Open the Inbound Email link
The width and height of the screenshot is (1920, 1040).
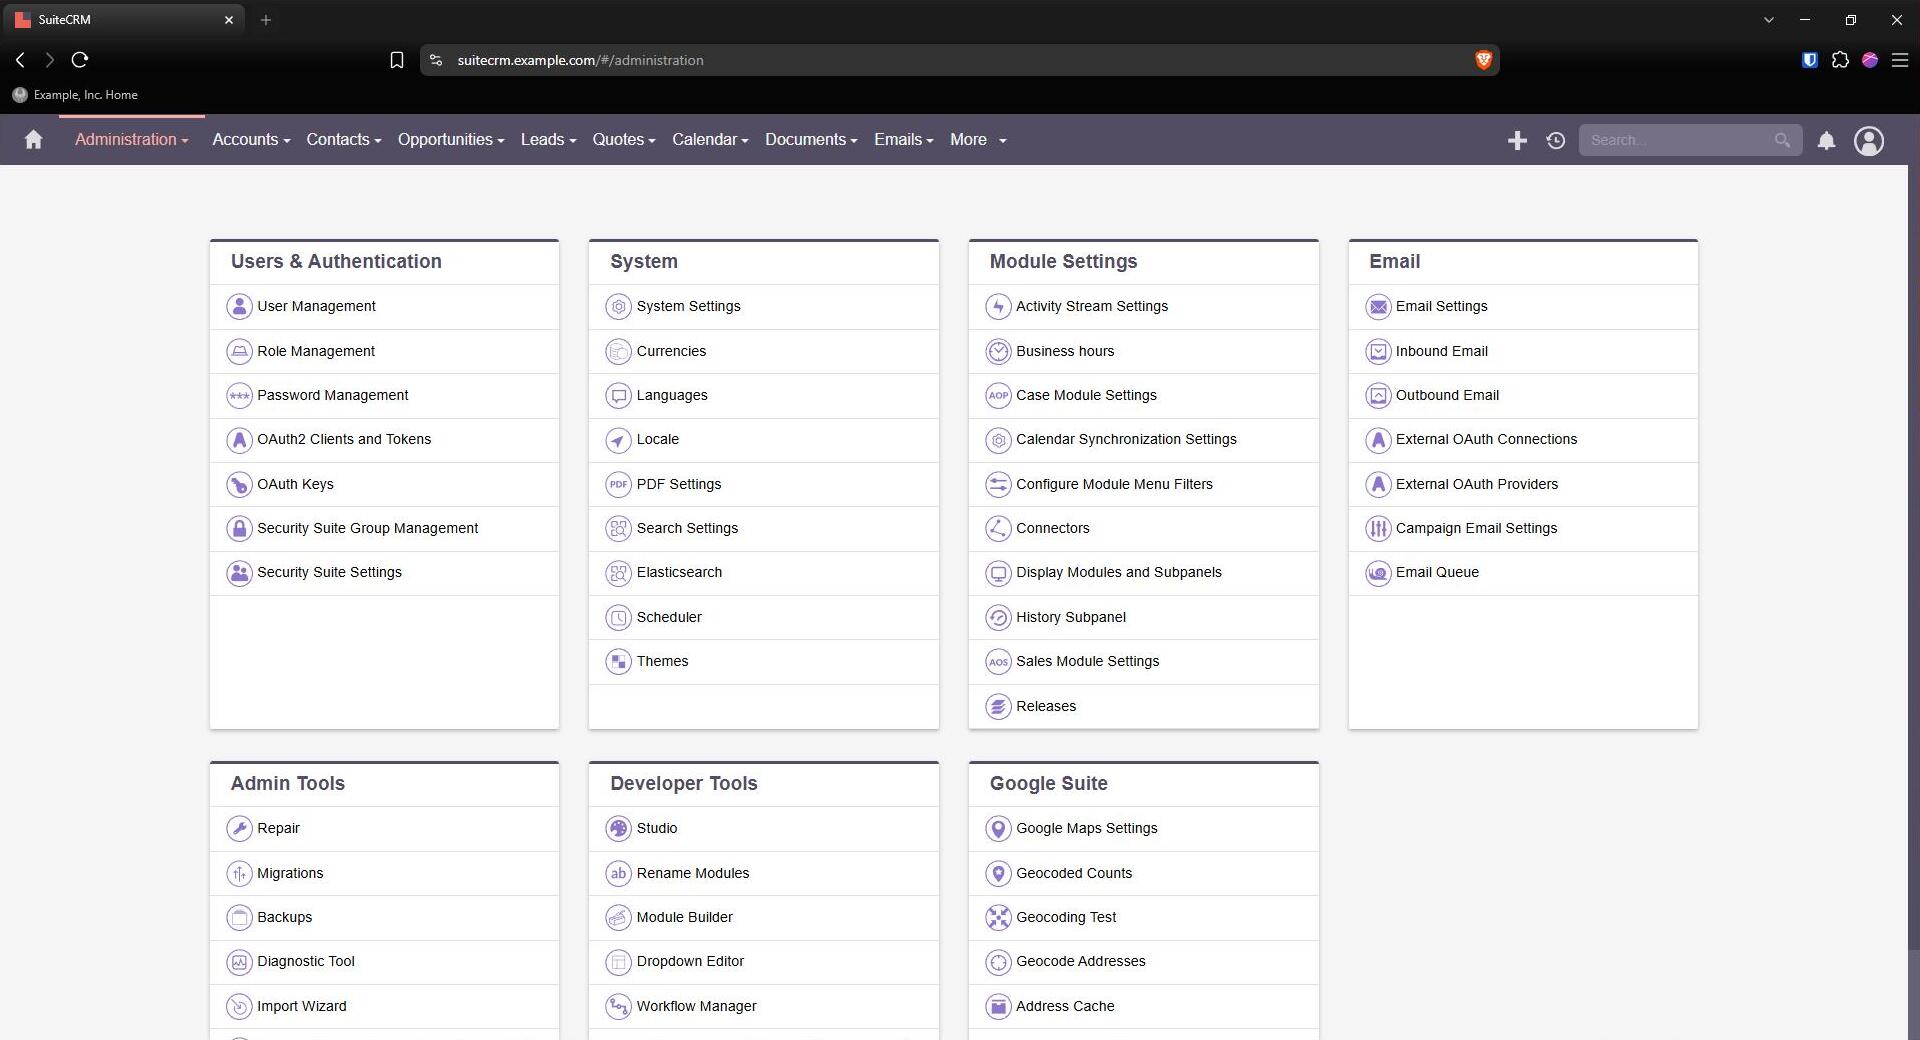1441,351
